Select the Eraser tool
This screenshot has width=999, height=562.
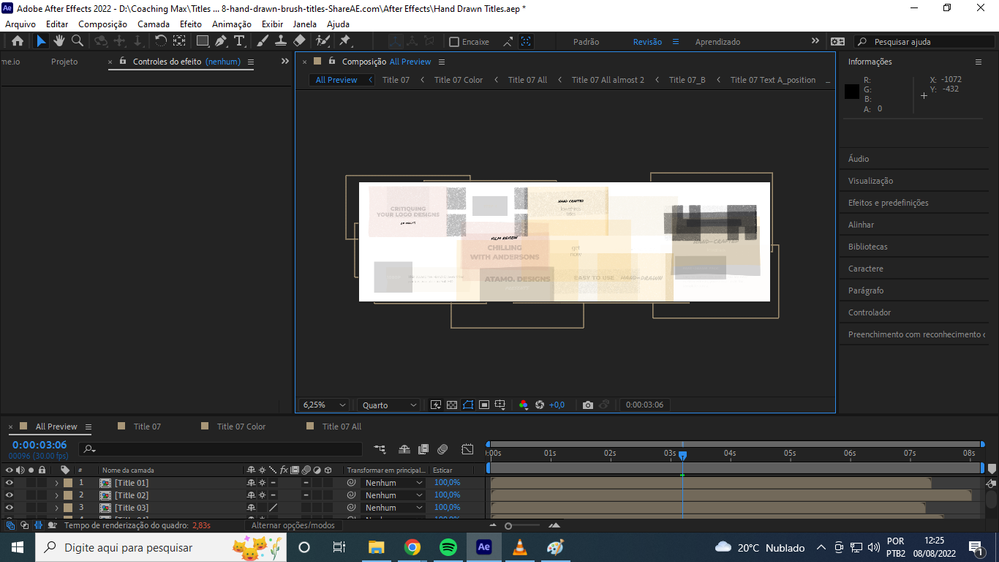299,41
